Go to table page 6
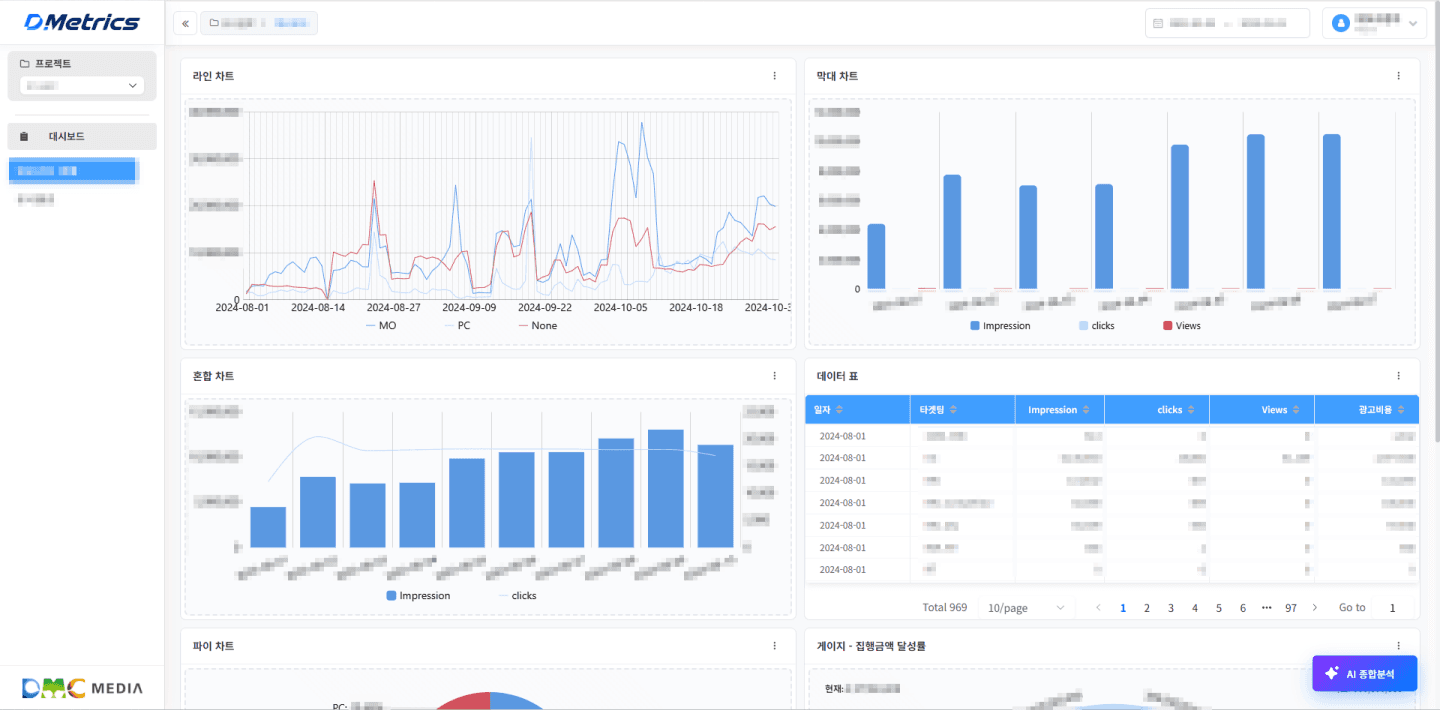Image resolution: width=1440 pixels, height=710 pixels. [1243, 608]
